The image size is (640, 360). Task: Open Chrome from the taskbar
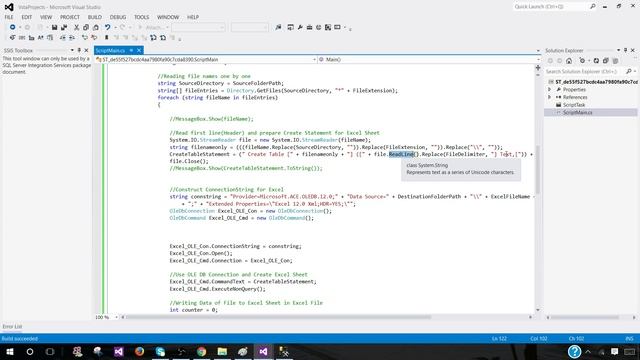[201, 351]
